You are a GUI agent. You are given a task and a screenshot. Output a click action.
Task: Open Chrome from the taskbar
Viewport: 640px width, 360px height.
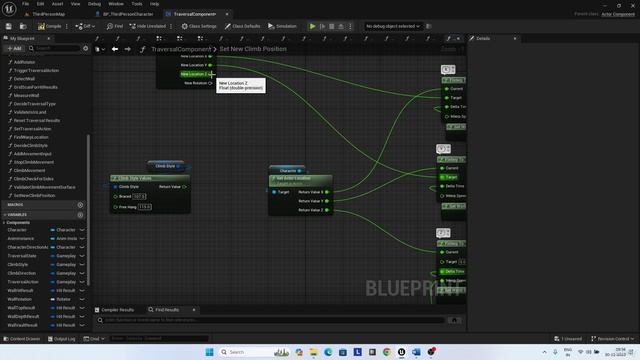coord(387,352)
